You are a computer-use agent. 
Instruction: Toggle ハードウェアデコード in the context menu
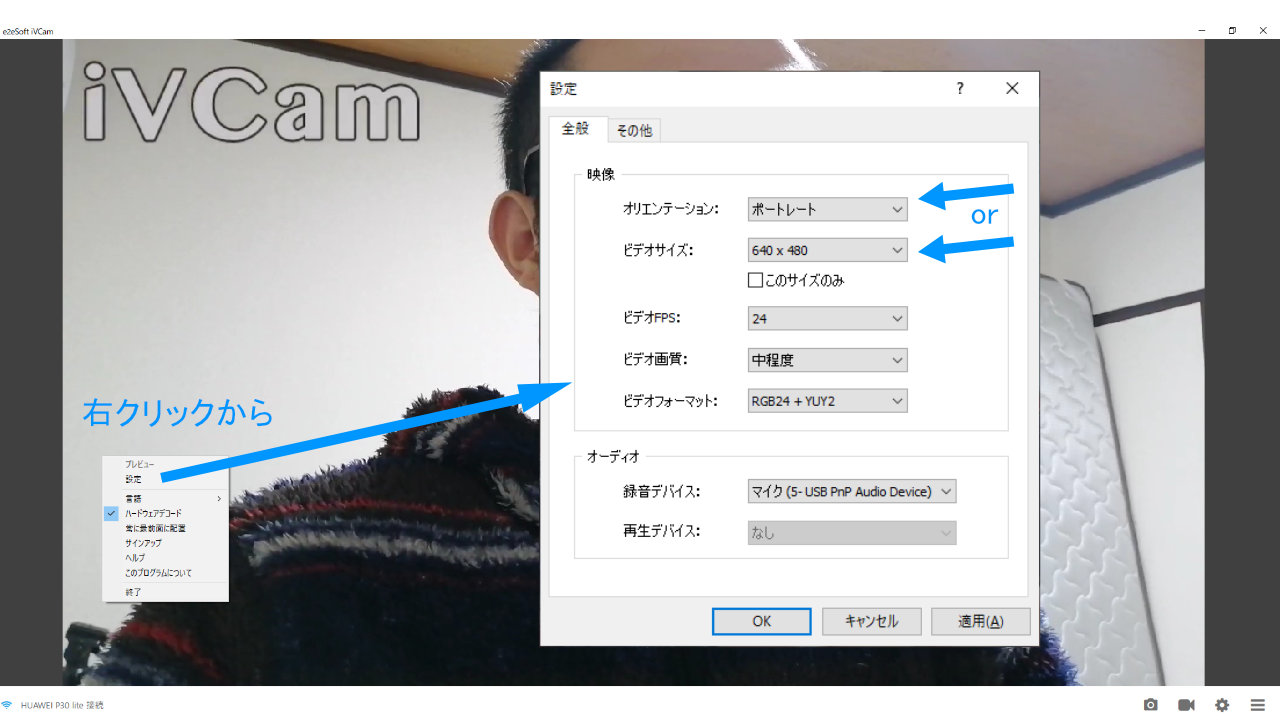pos(153,513)
